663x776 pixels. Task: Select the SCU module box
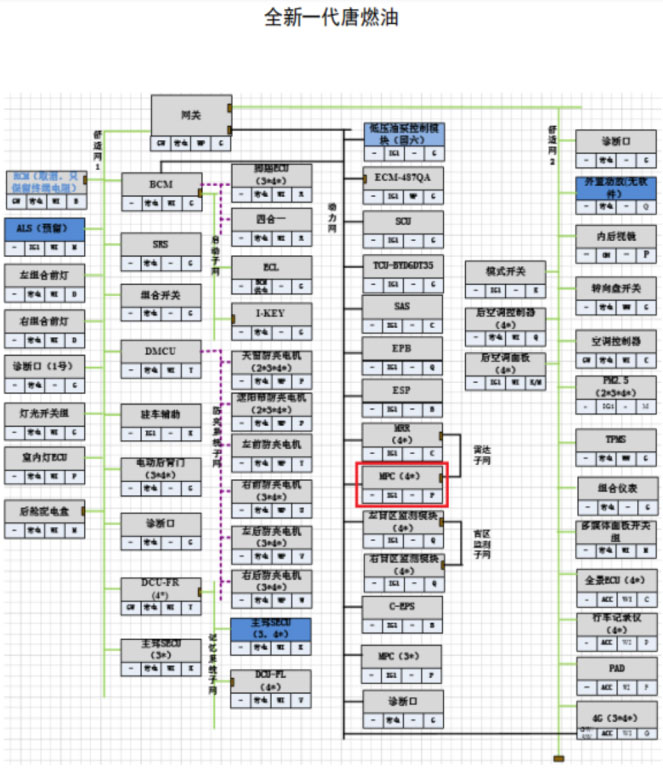click(403, 230)
